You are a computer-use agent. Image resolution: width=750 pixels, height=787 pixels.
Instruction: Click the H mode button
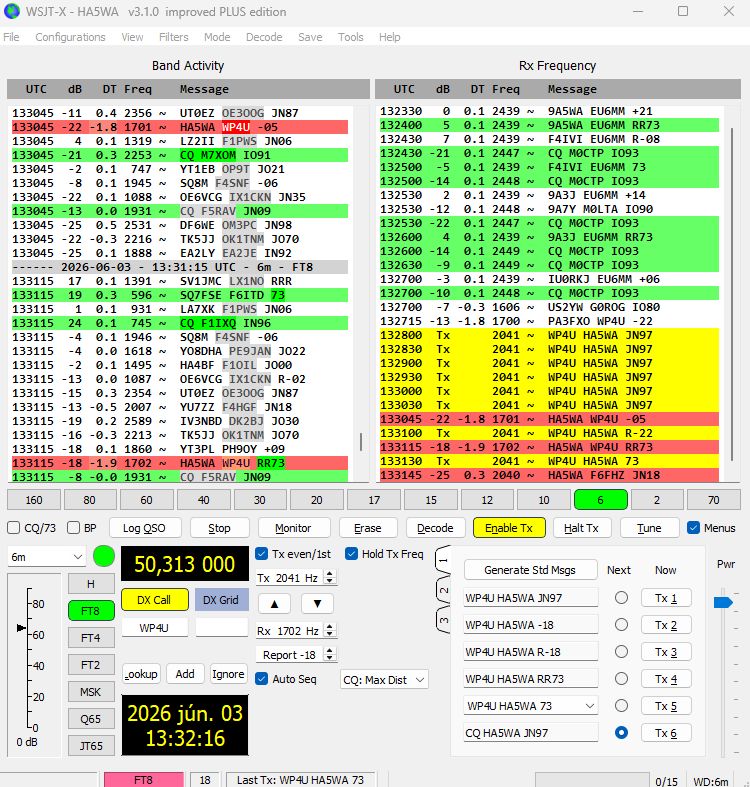click(x=91, y=584)
